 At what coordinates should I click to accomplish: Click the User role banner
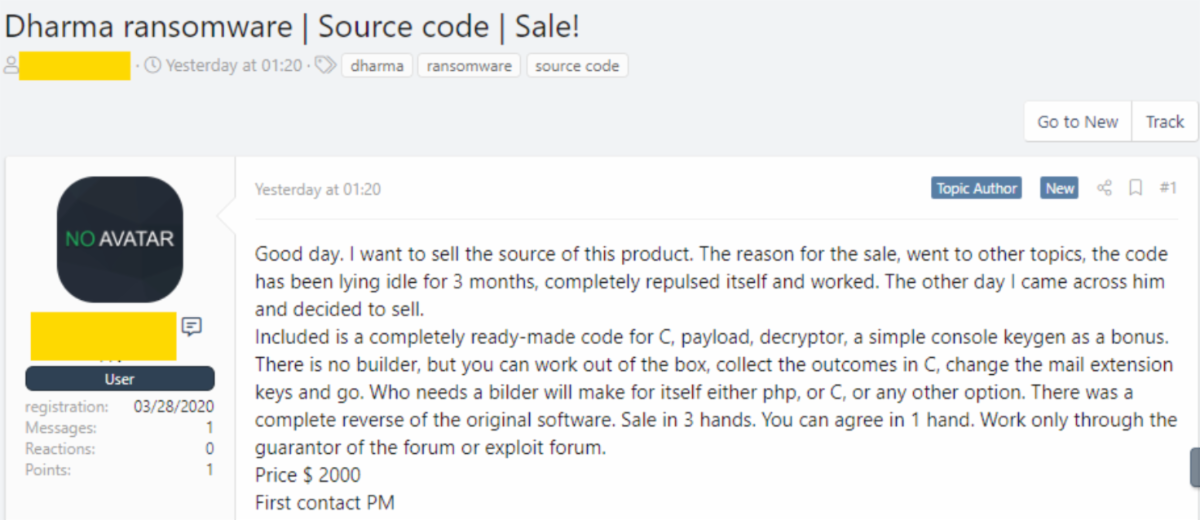[120, 379]
